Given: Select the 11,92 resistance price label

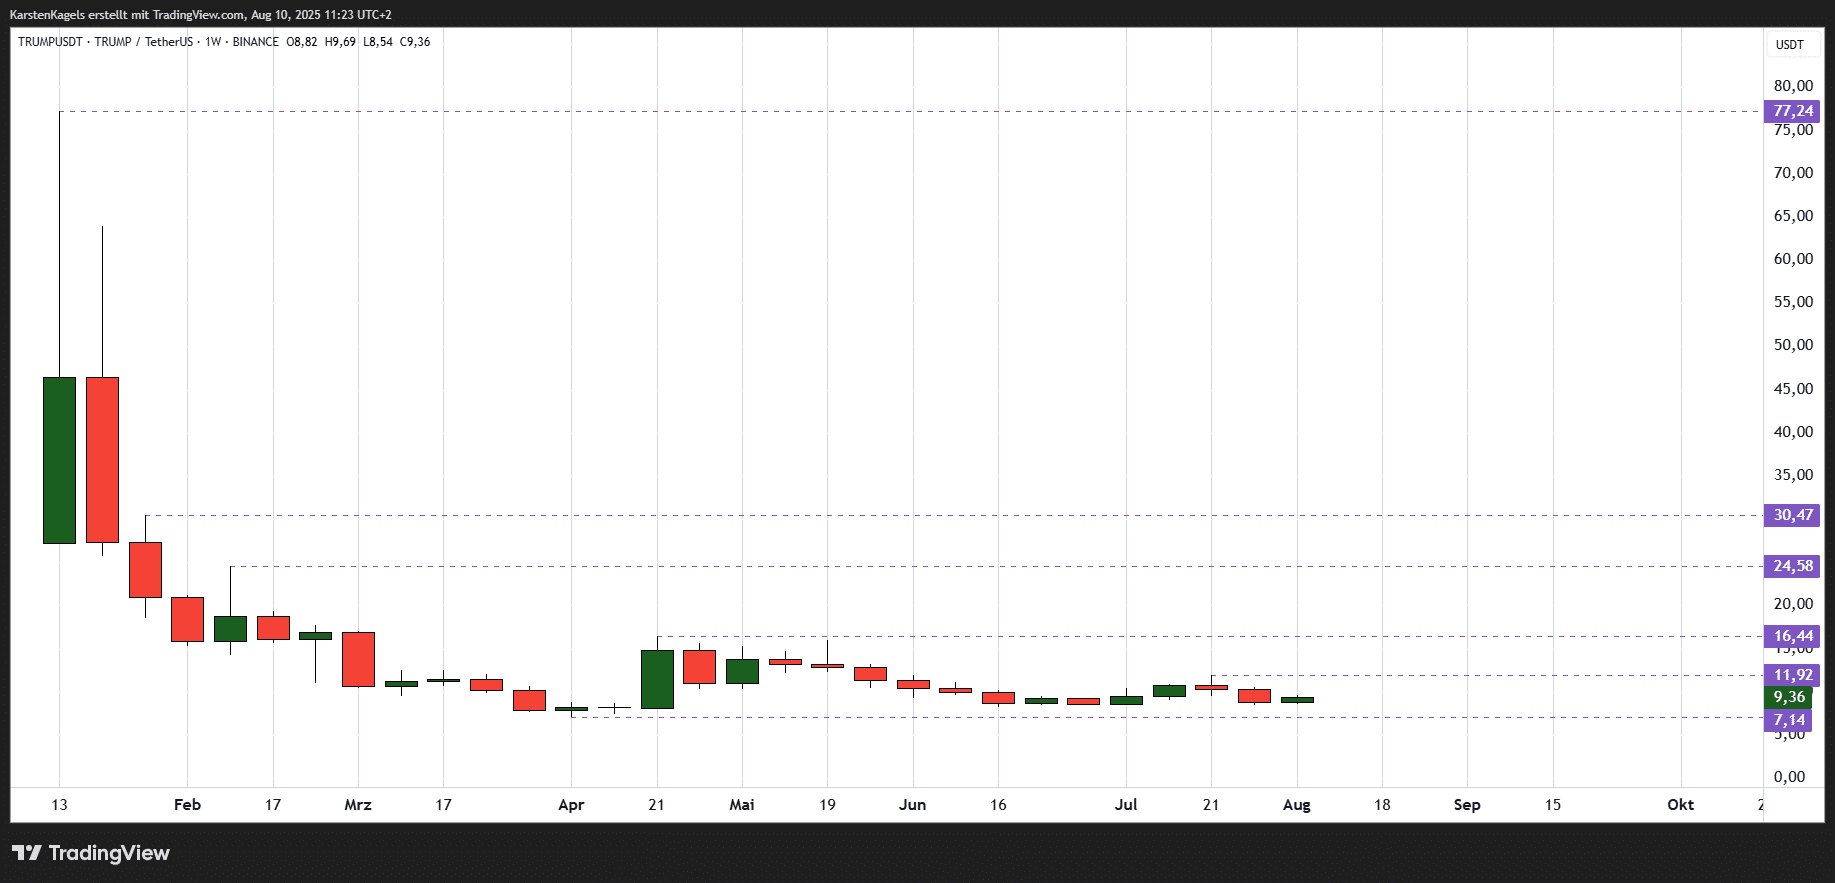Looking at the screenshot, I should tap(1792, 675).
